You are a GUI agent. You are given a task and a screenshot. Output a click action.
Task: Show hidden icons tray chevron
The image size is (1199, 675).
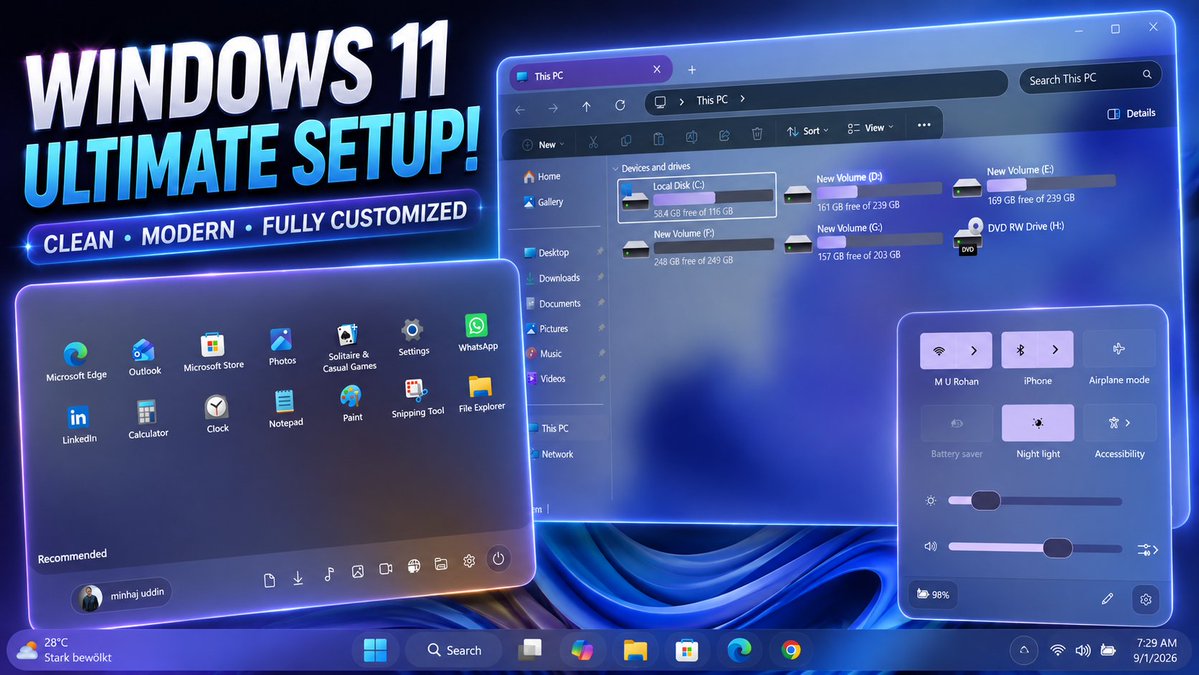tap(1024, 650)
